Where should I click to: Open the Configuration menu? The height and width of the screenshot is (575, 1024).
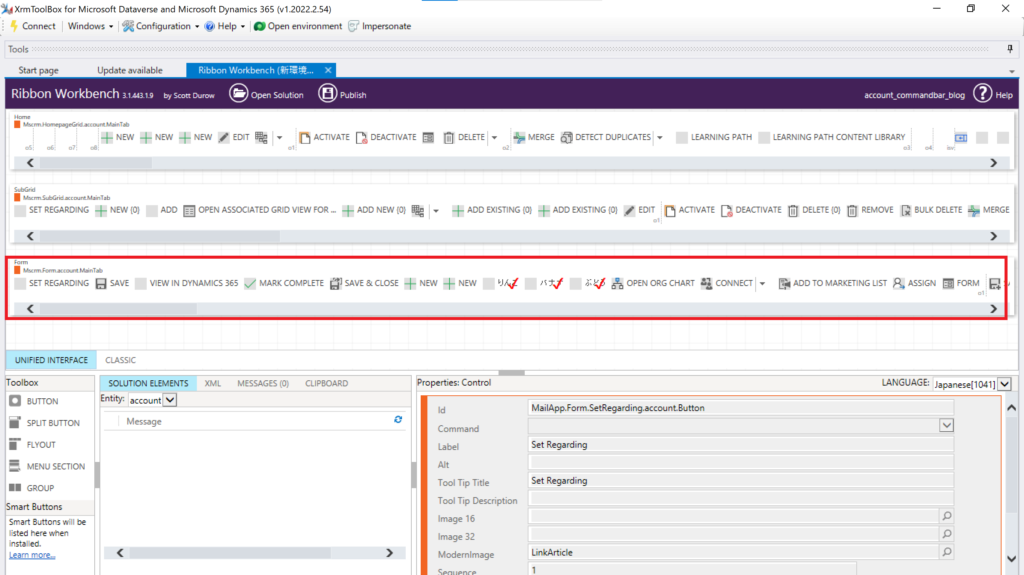click(161, 26)
